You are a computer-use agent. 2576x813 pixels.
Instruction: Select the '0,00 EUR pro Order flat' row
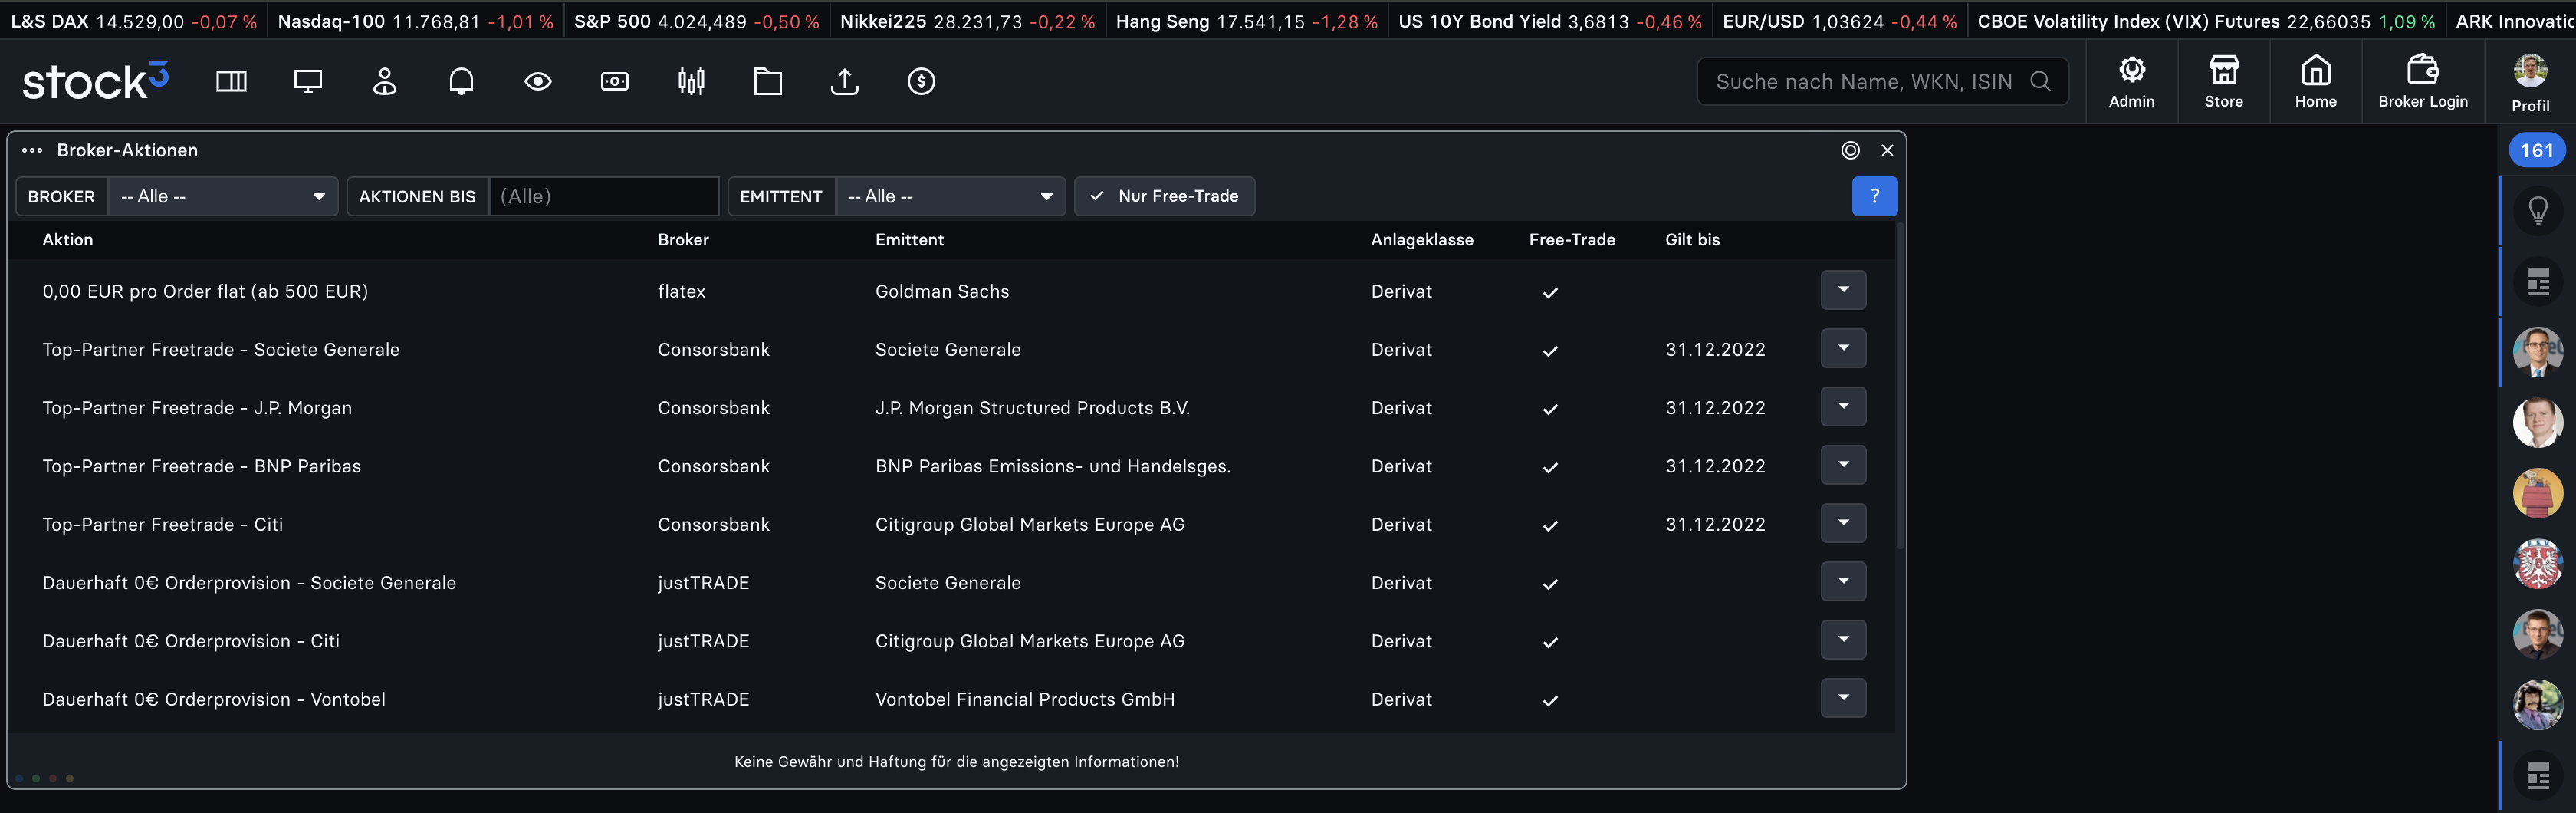pos(950,291)
